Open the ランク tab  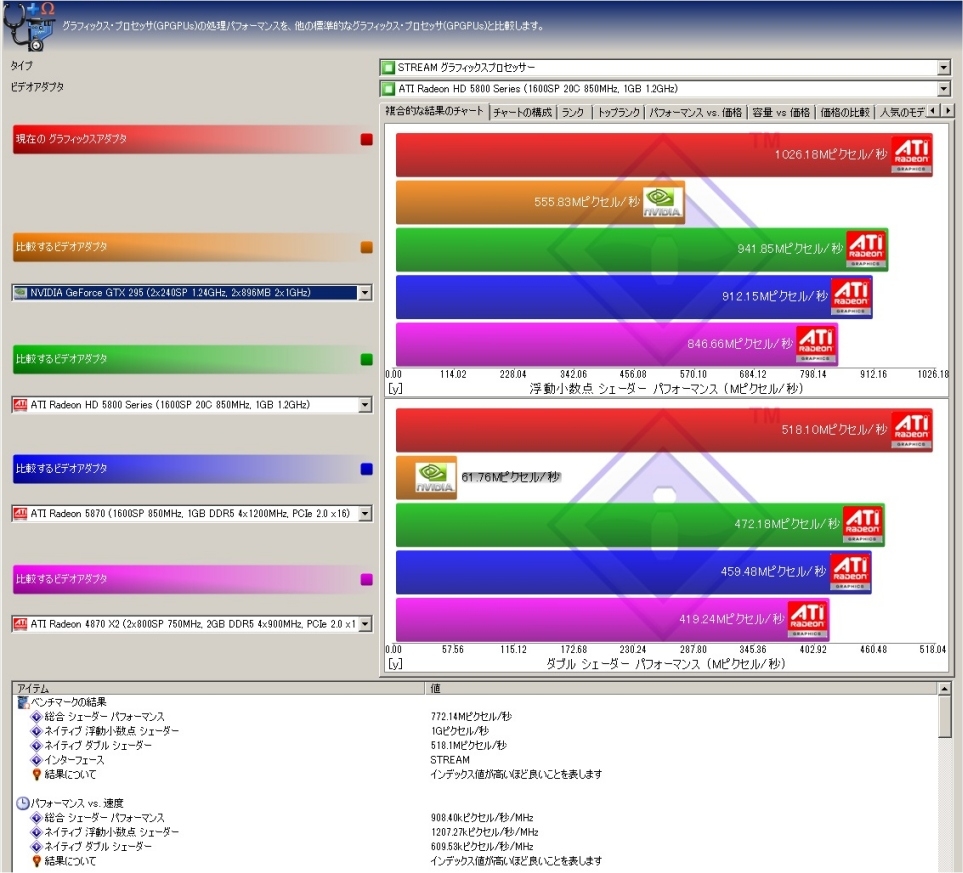tap(574, 112)
